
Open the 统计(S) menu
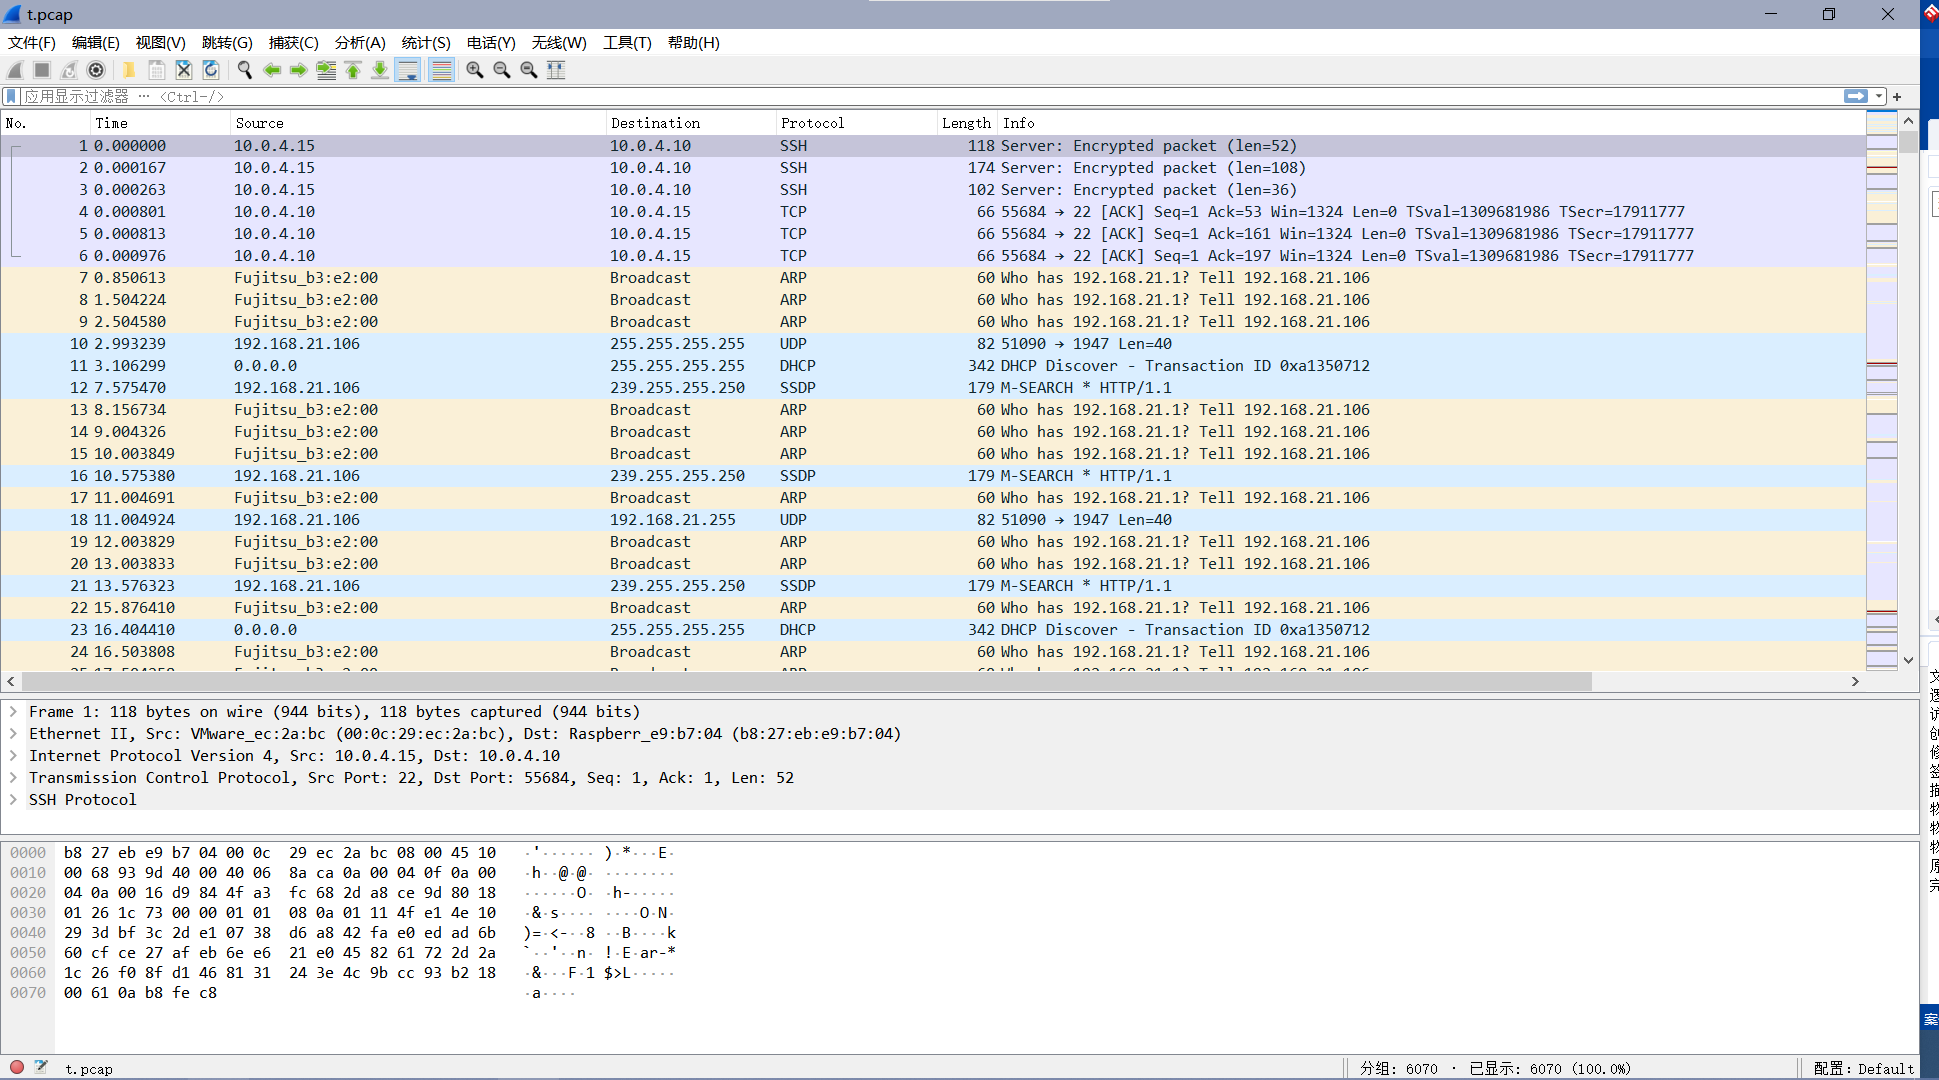point(426,42)
